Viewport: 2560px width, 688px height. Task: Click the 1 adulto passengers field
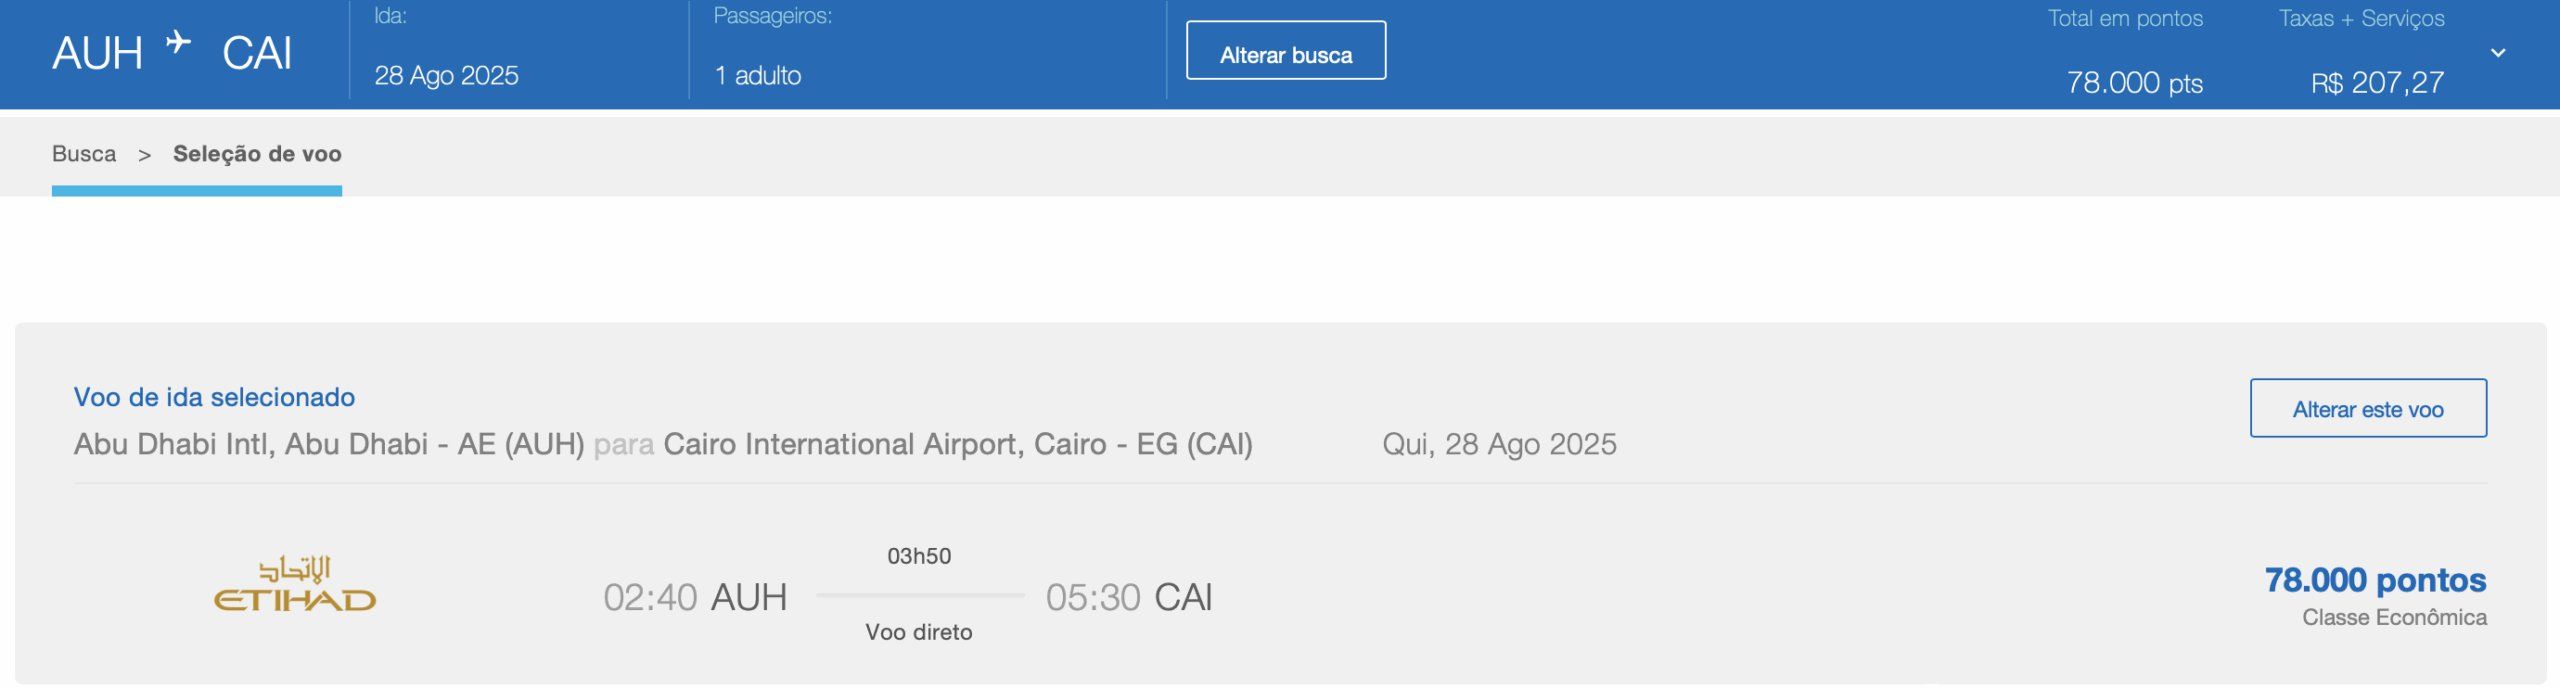point(758,76)
